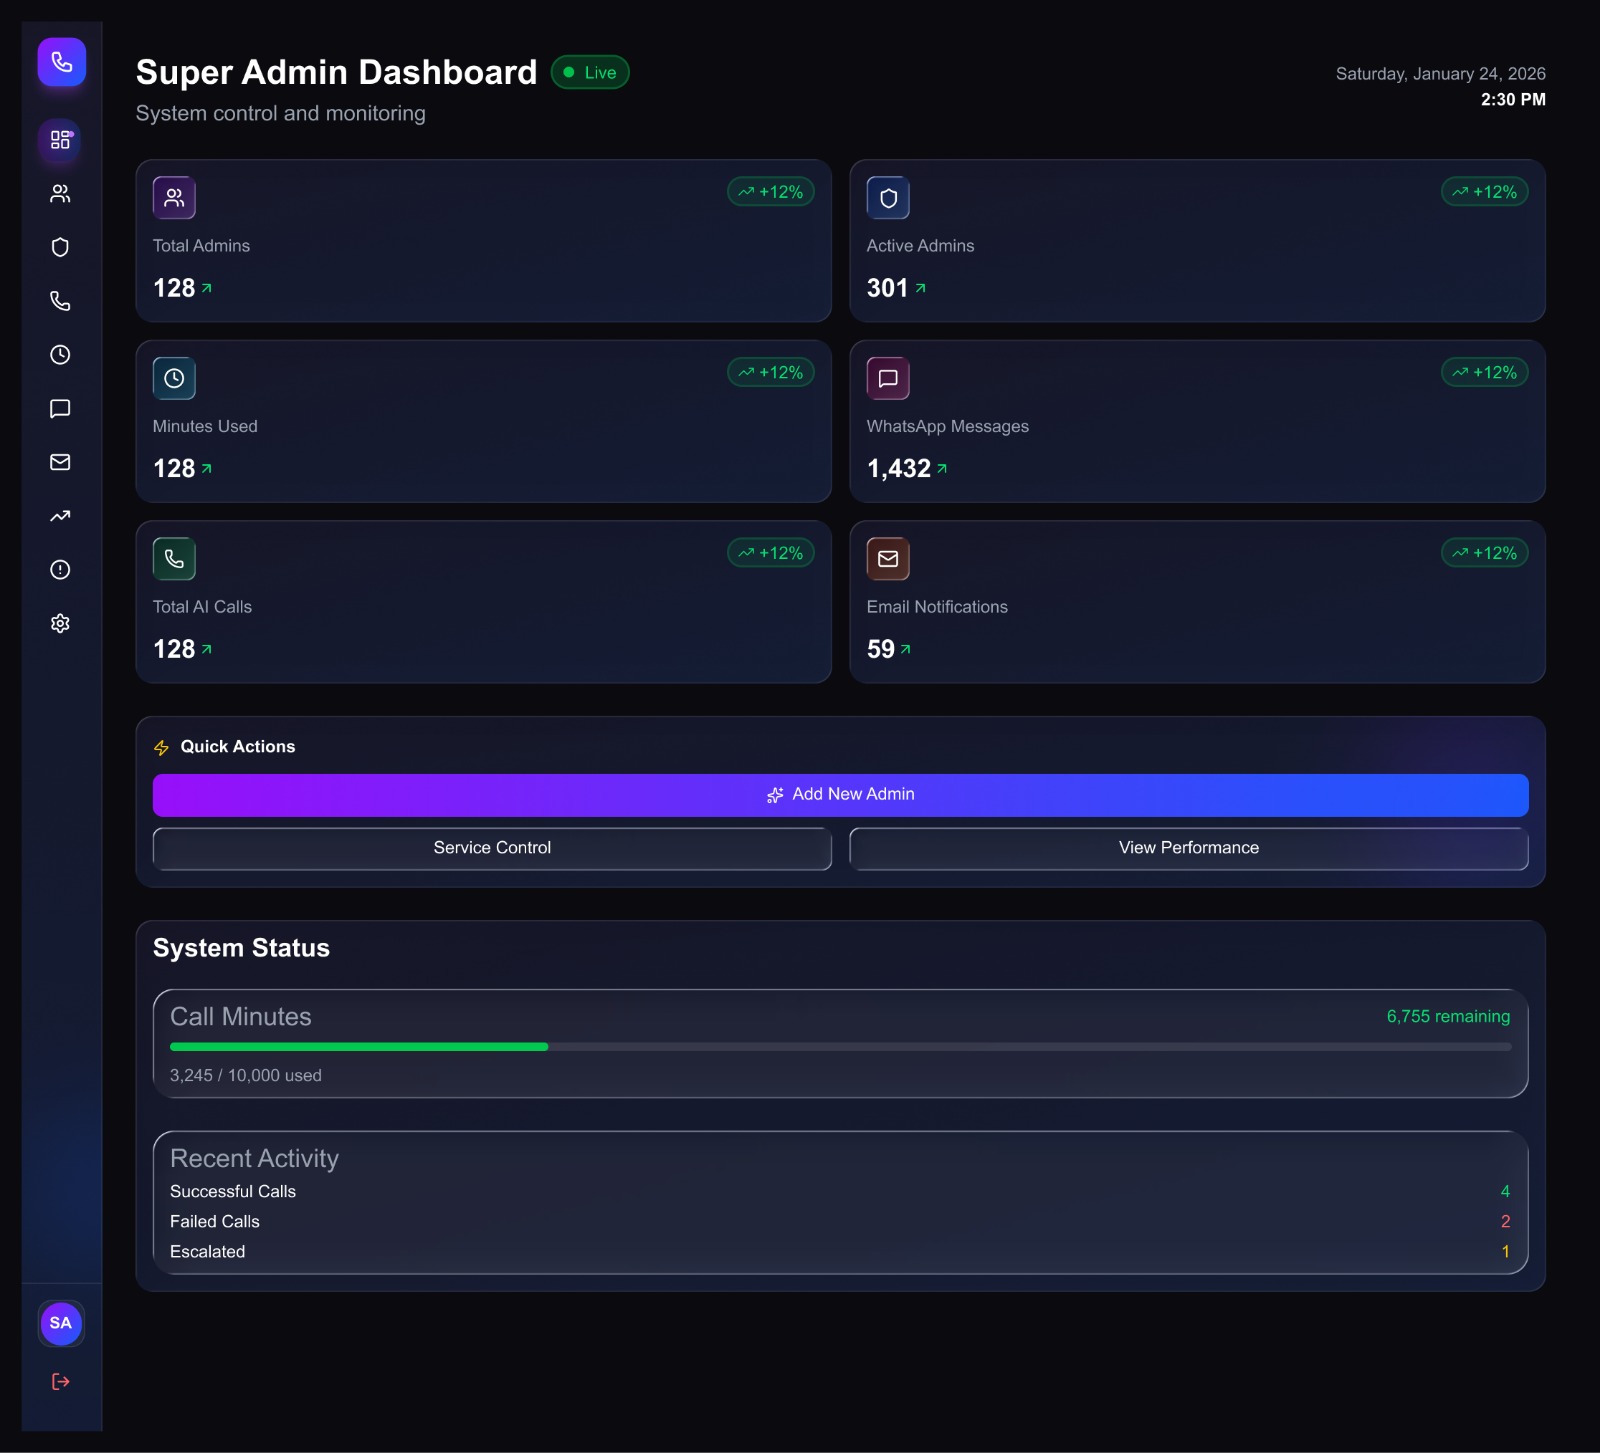1600x1453 pixels.
Task: Click the Add New Admin button
Action: (840, 794)
